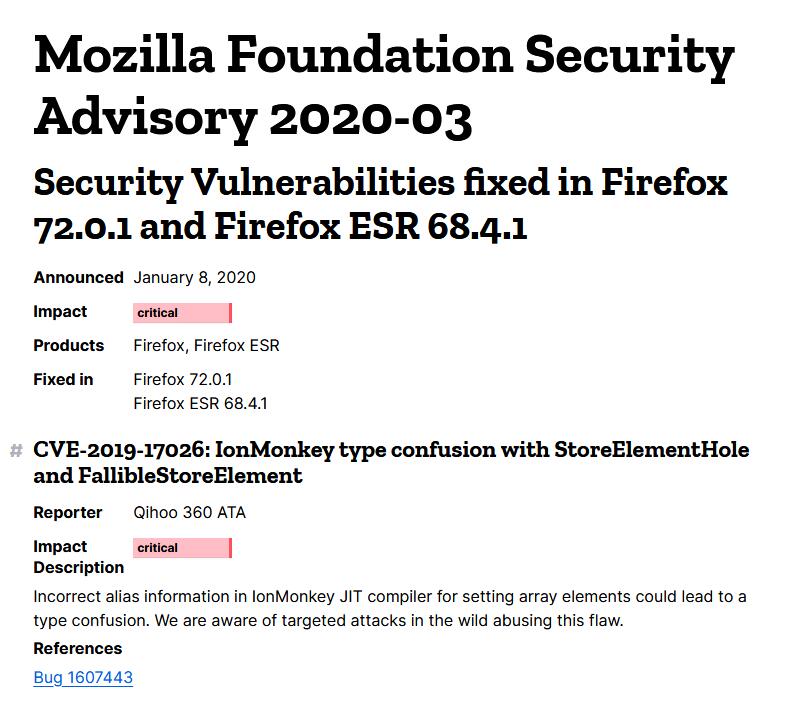Click the Fixed in label
The image size is (807, 728).
[x=63, y=380]
